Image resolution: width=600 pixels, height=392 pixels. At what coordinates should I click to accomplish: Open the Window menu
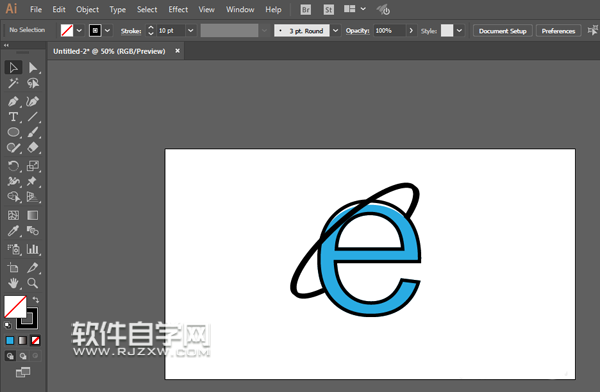tap(240, 10)
